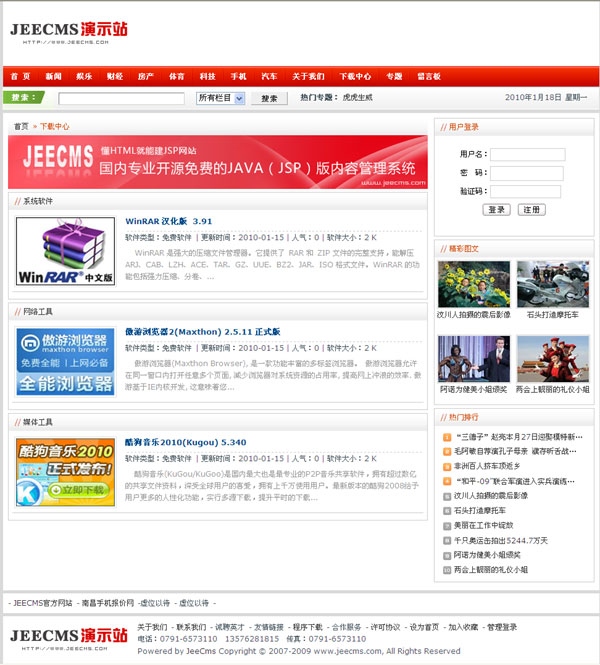The width and height of the screenshot is (600, 665).
Task: Click the 验证码 captcha field
Action: [525, 191]
